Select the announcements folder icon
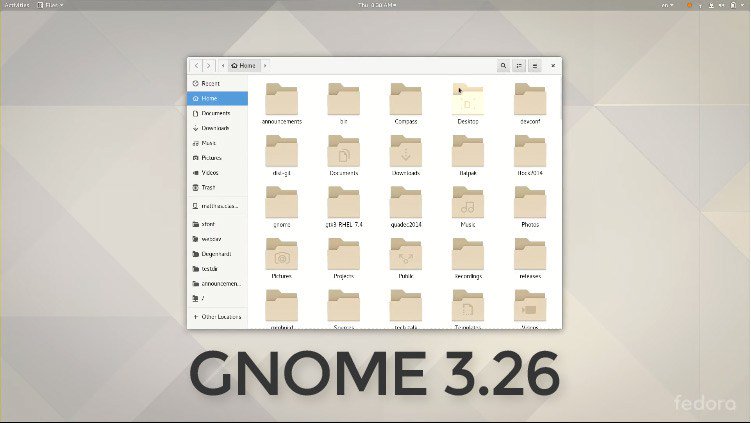751x423 pixels. tap(282, 99)
